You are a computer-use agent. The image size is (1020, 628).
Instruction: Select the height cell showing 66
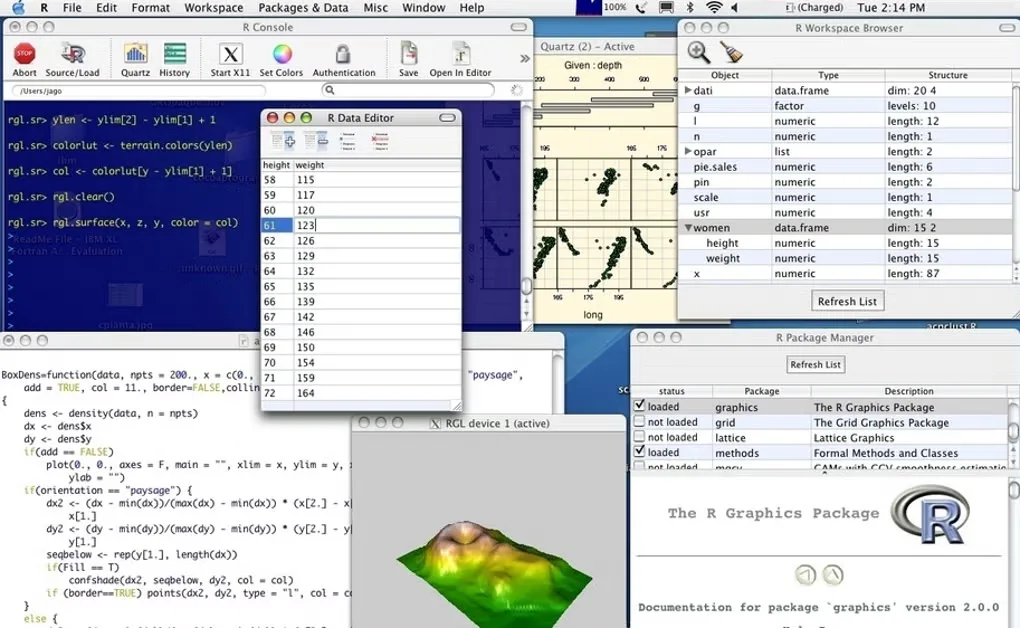(x=277, y=301)
